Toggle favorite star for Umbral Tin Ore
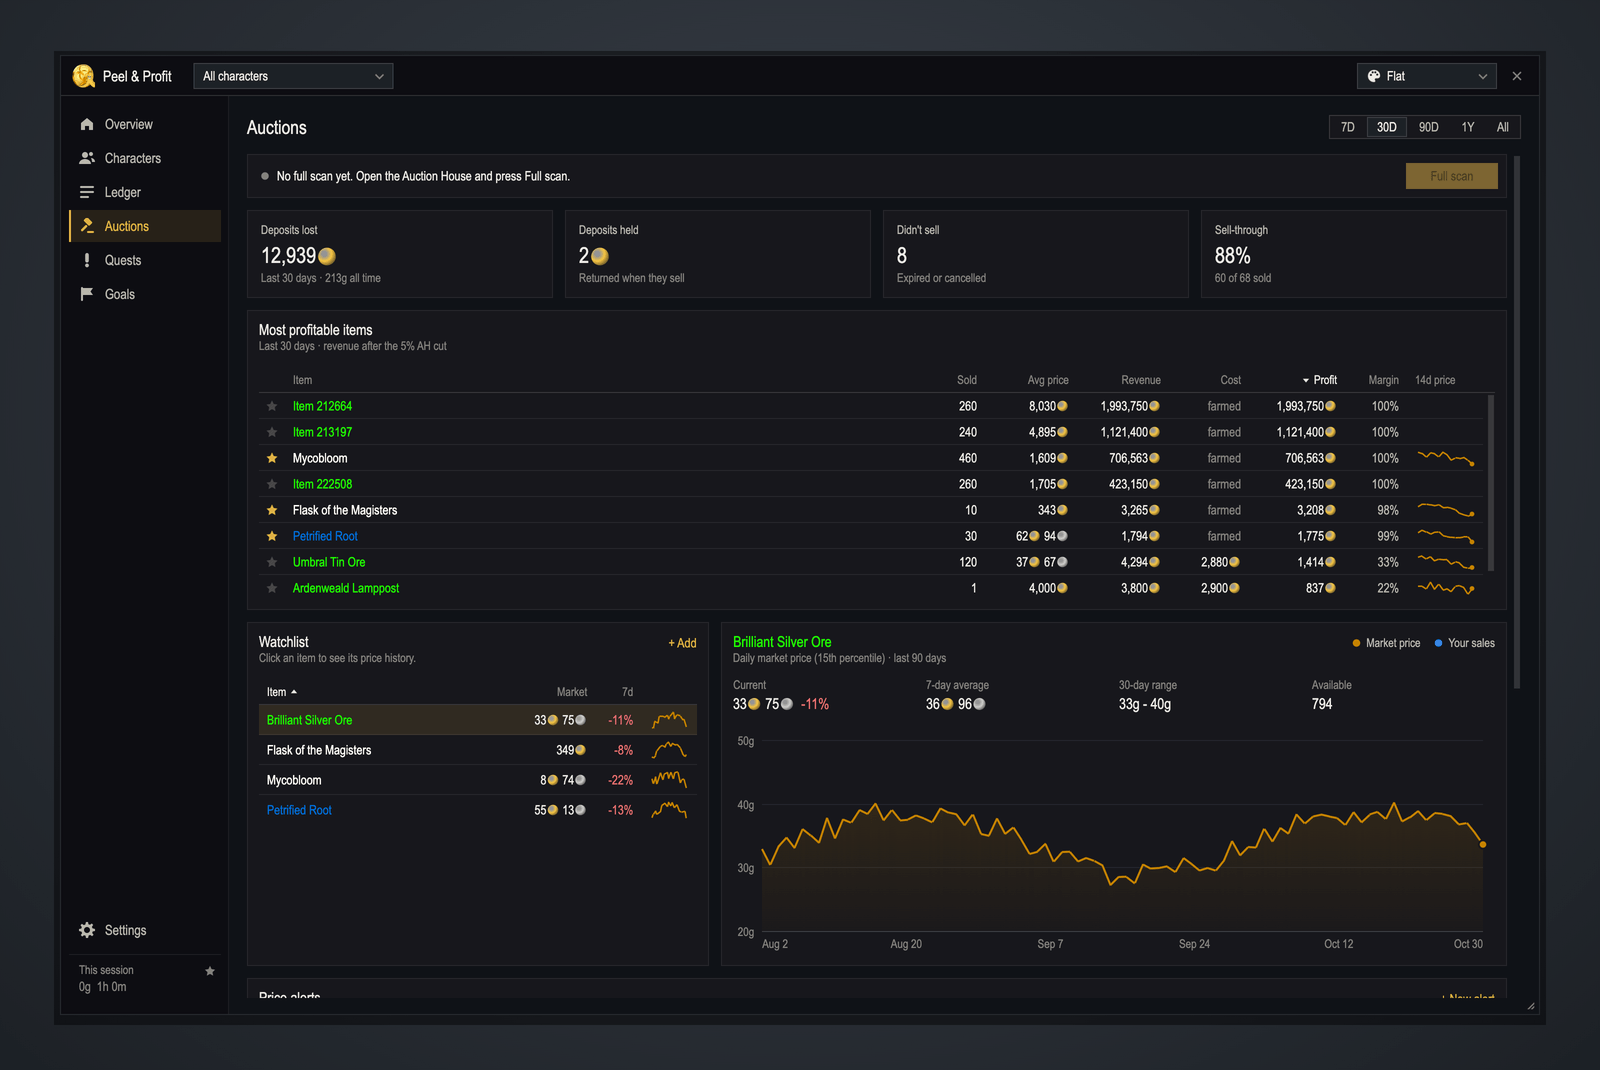 (272, 562)
